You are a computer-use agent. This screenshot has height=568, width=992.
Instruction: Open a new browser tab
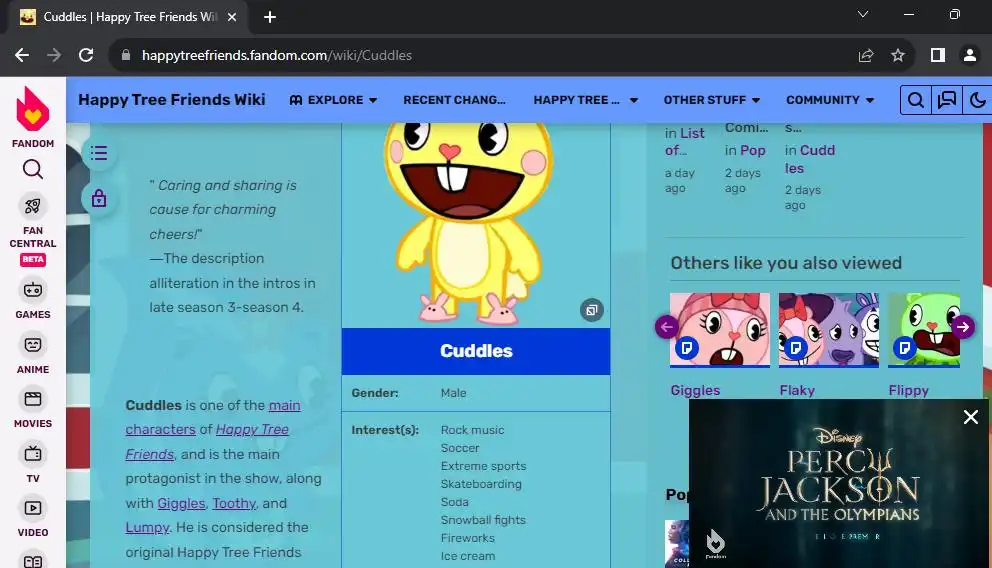[270, 17]
